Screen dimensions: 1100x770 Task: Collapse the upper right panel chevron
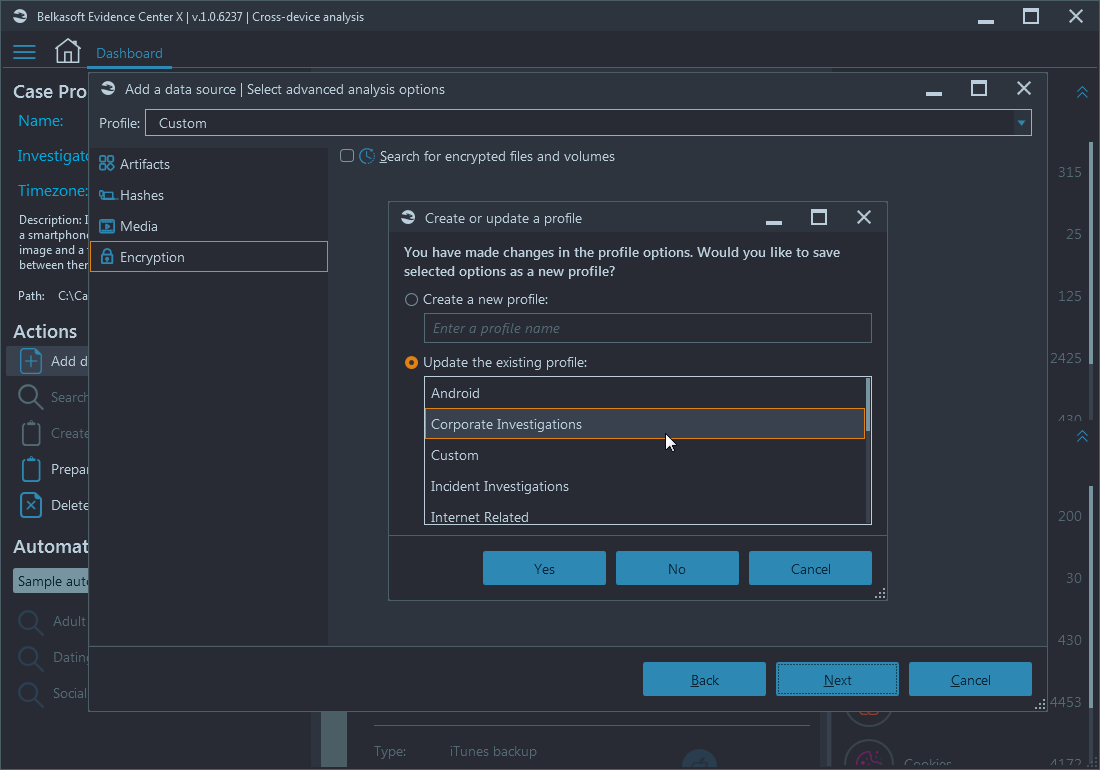[x=1082, y=93]
